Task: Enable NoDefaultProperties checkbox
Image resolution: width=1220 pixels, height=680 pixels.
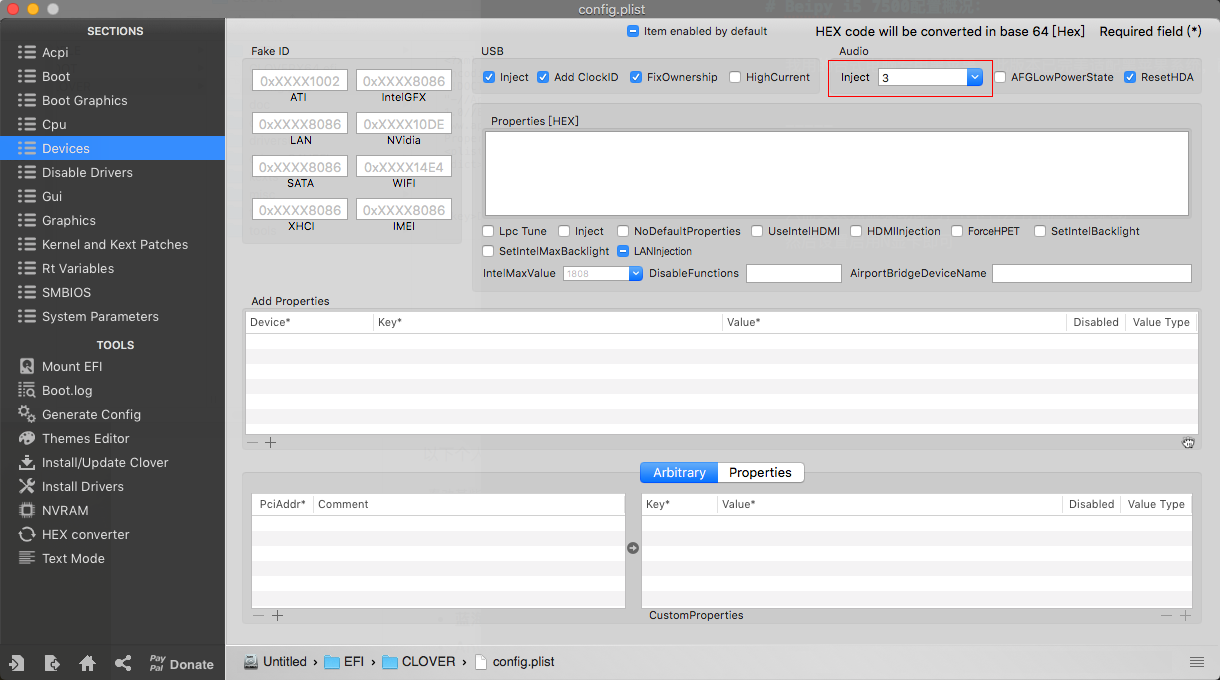Action: click(624, 231)
